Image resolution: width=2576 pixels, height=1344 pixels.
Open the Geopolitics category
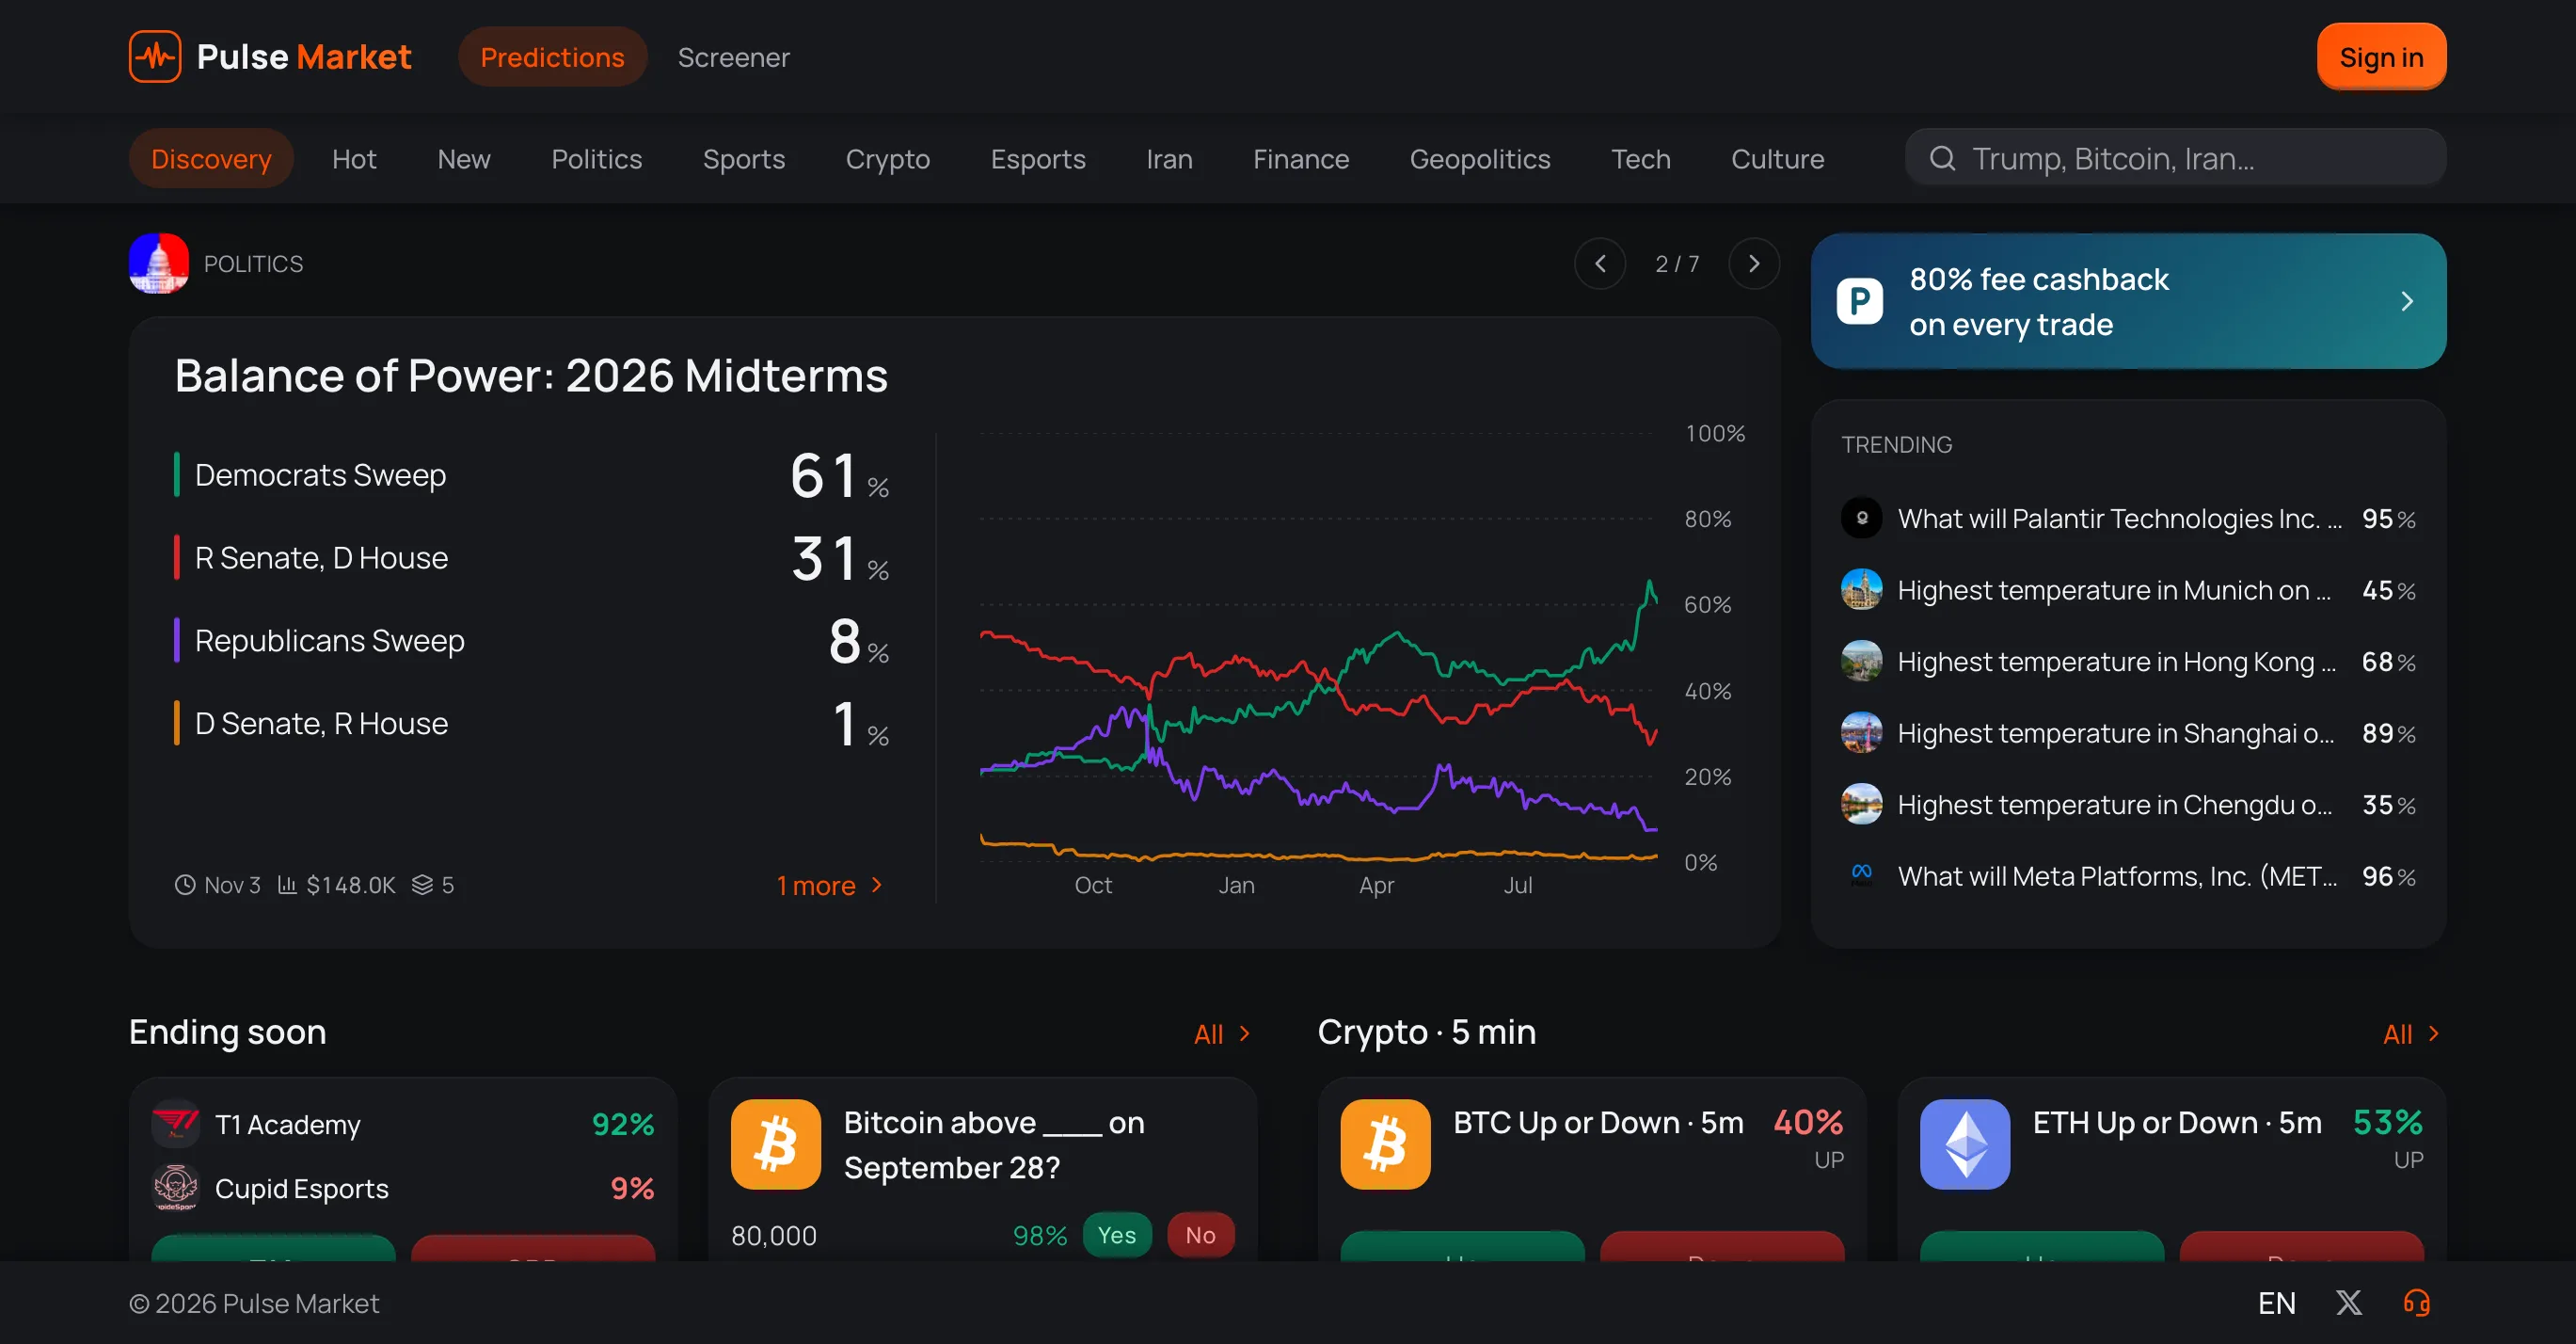click(1479, 158)
